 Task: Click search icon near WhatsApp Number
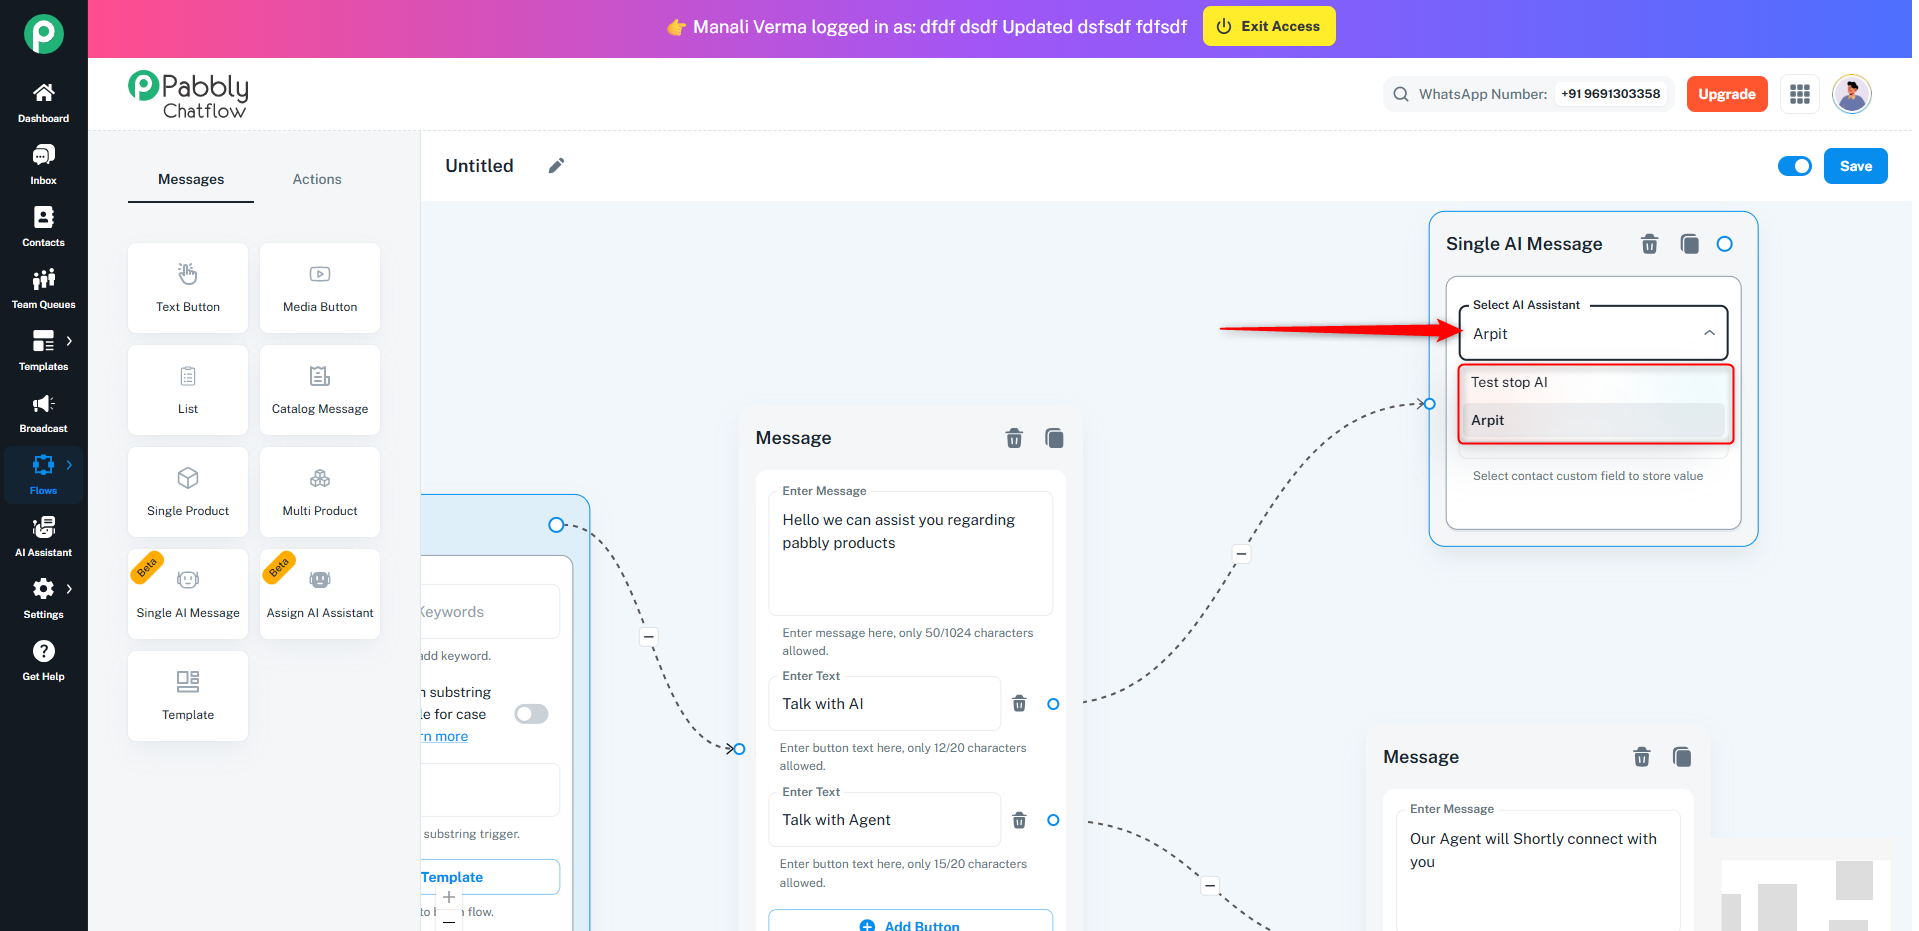(1401, 94)
